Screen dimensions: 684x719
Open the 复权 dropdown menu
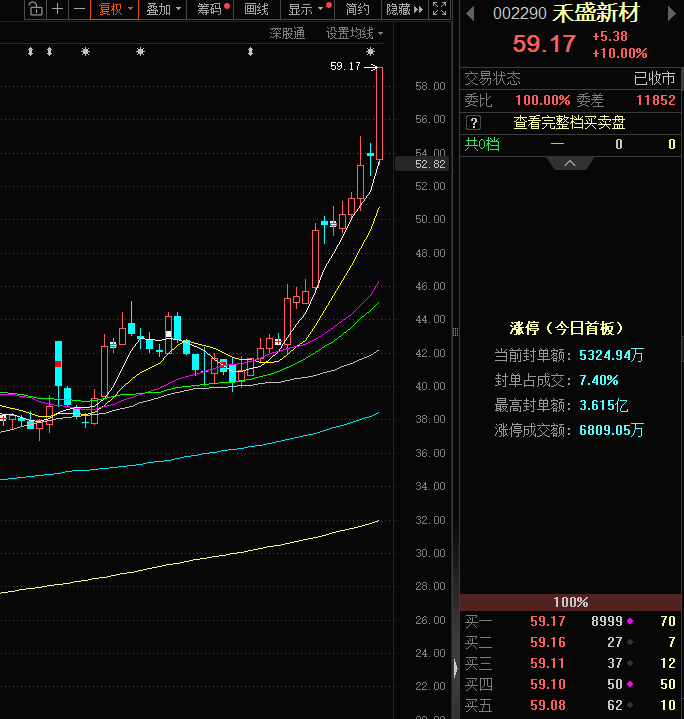(115, 10)
